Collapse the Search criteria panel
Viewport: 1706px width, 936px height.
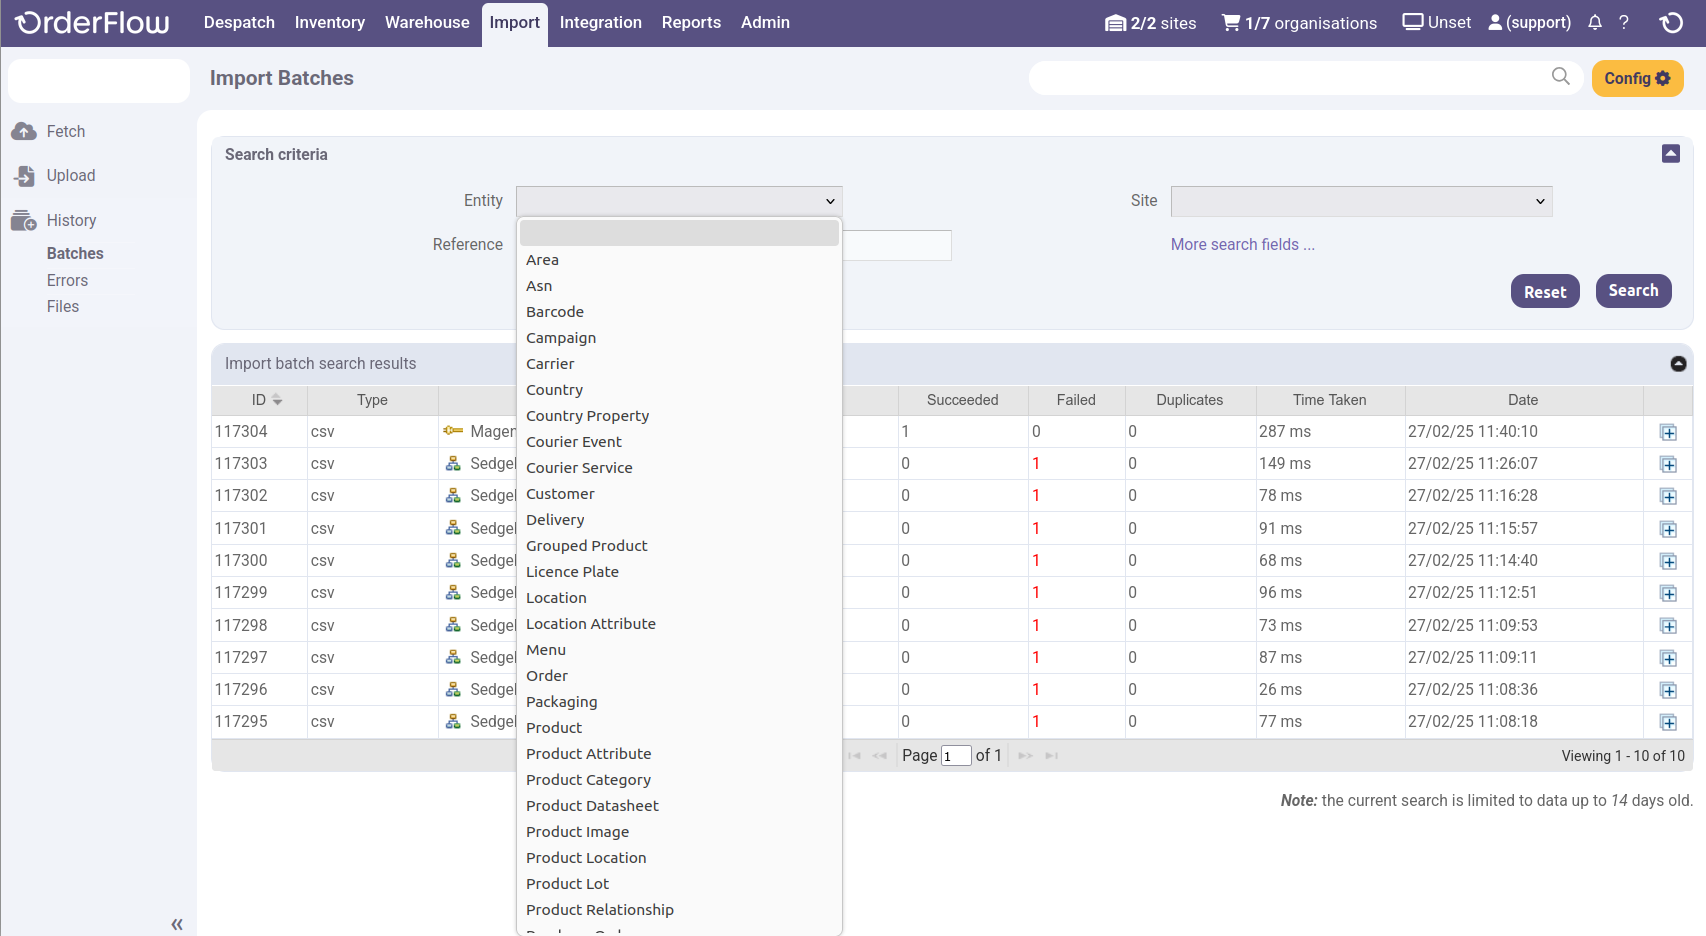(x=1670, y=154)
